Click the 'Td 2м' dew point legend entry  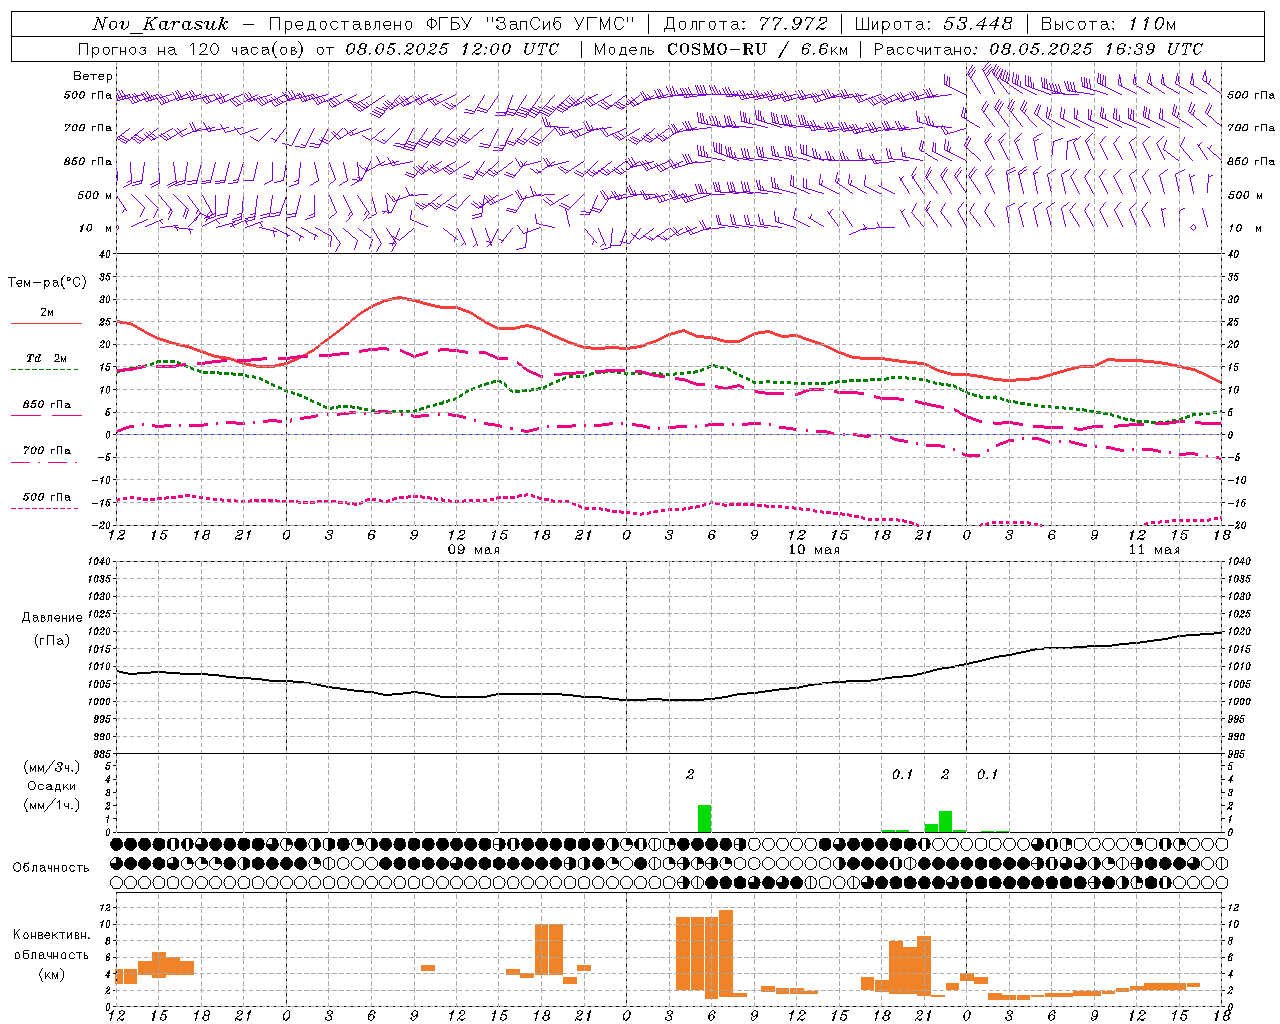tap(47, 358)
